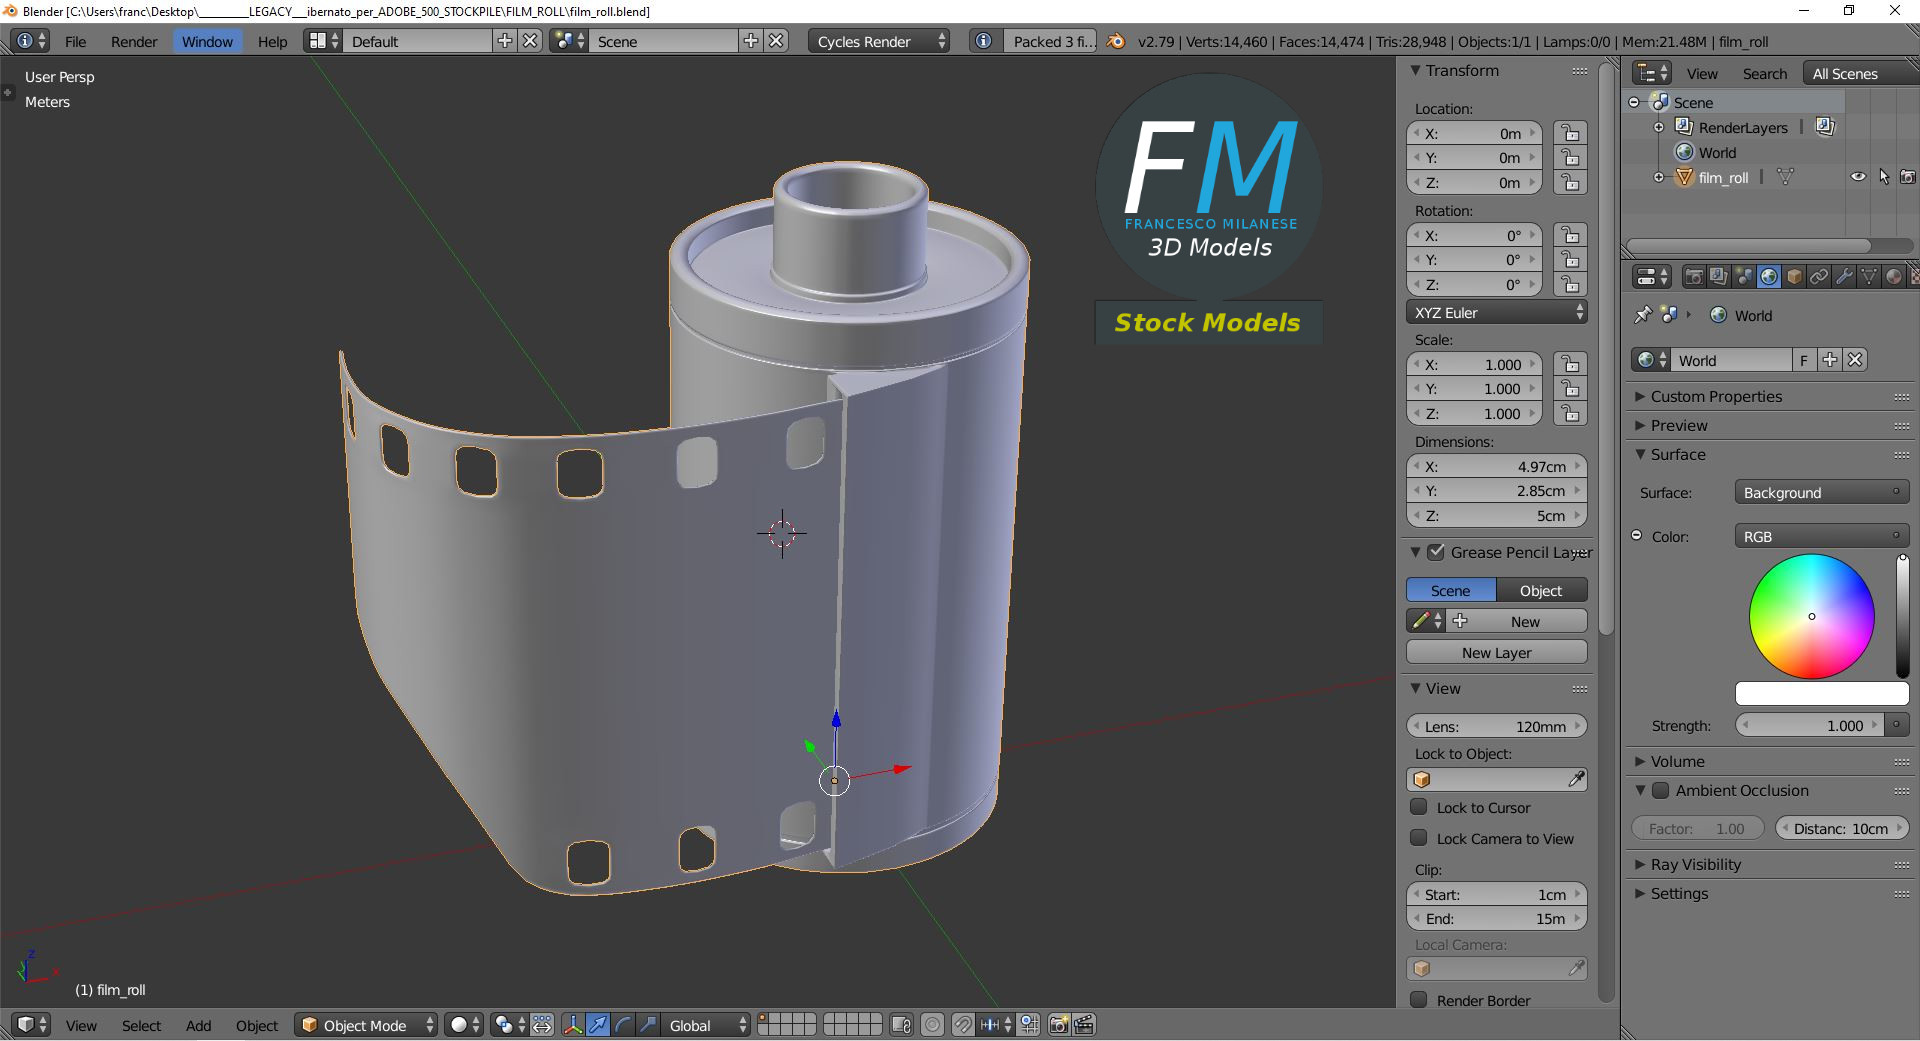
Task: Open the Info editor type selector
Action: 29,41
